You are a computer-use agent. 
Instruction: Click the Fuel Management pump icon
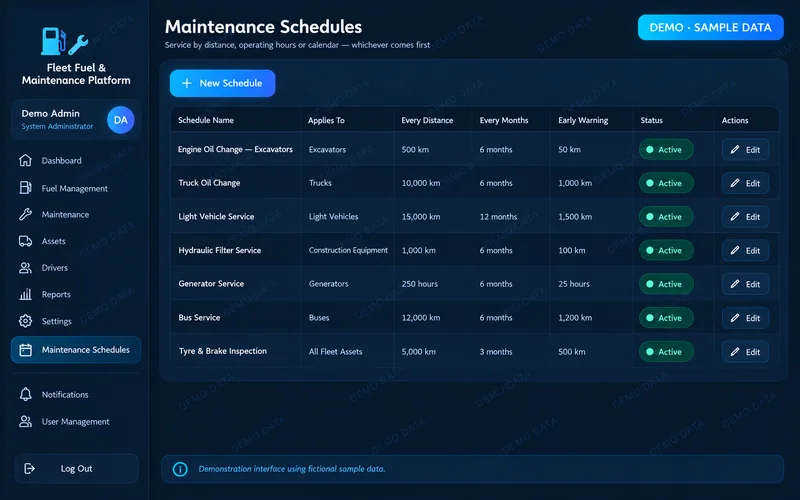[x=25, y=188]
